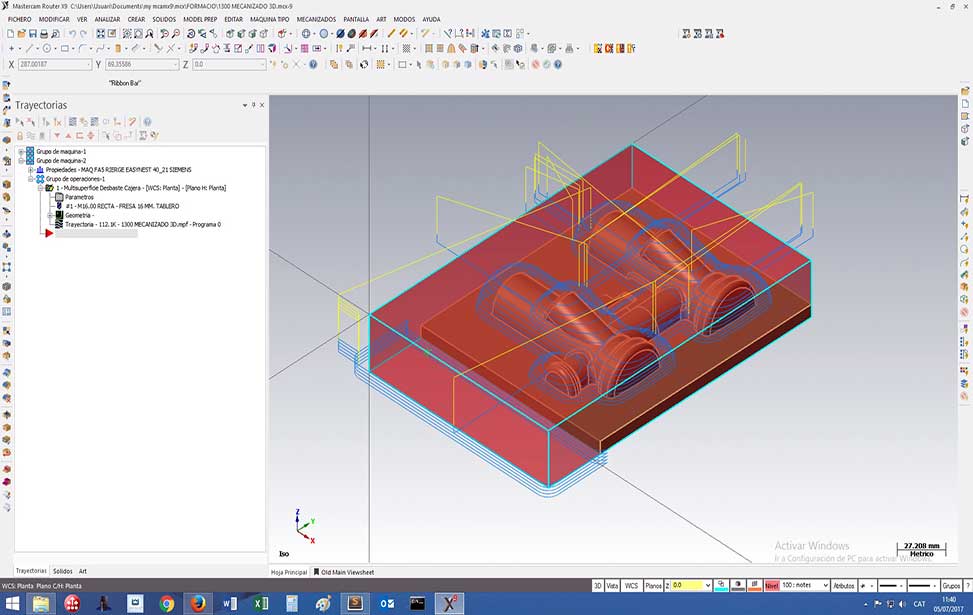The width and height of the screenshot is (973, 615).
Task: Click the Planos button in status bar
Action: [652, 585]
